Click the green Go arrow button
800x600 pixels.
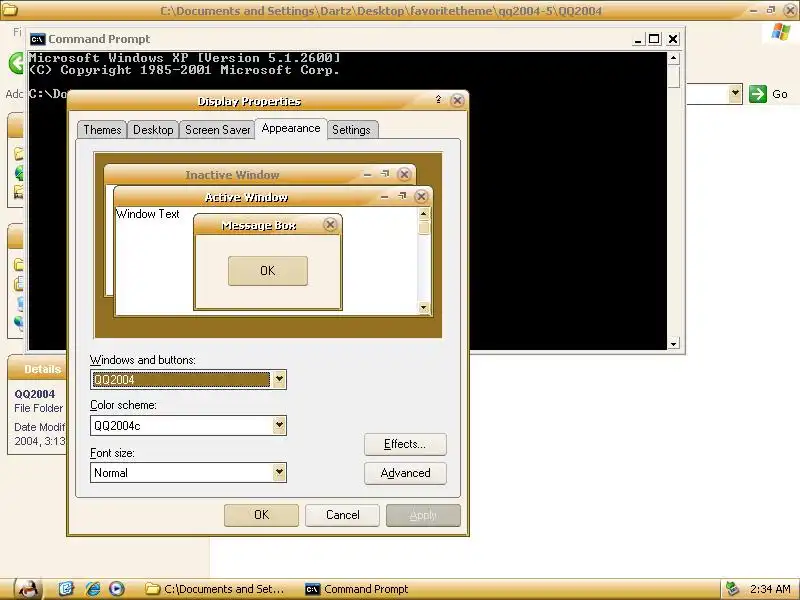(x=758, y=94)
